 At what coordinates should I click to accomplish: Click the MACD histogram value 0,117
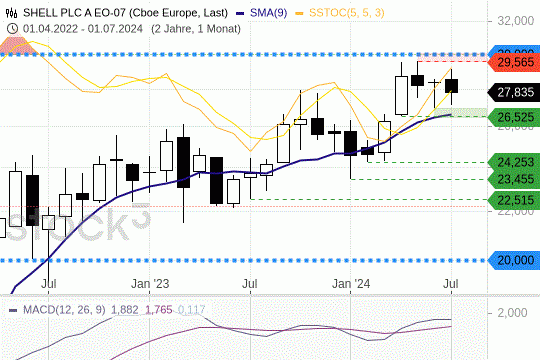tap(191, 310)
